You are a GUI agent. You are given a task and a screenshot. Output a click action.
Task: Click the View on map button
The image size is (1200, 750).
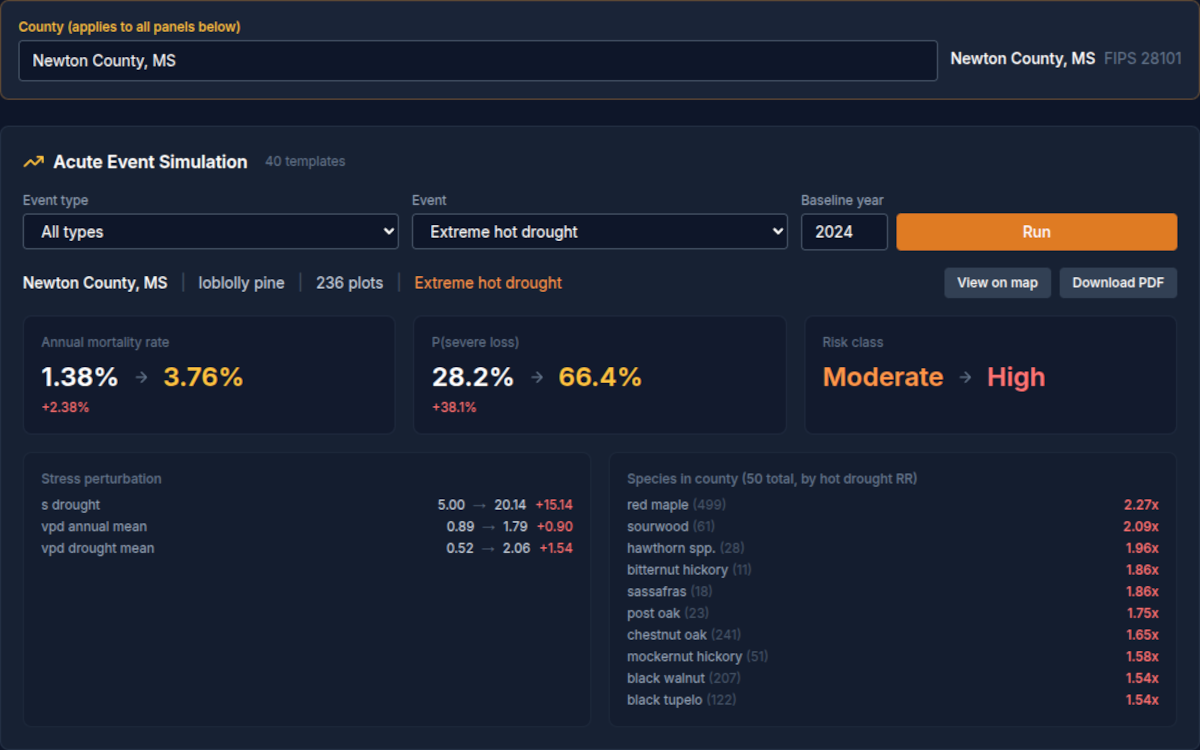997,283
